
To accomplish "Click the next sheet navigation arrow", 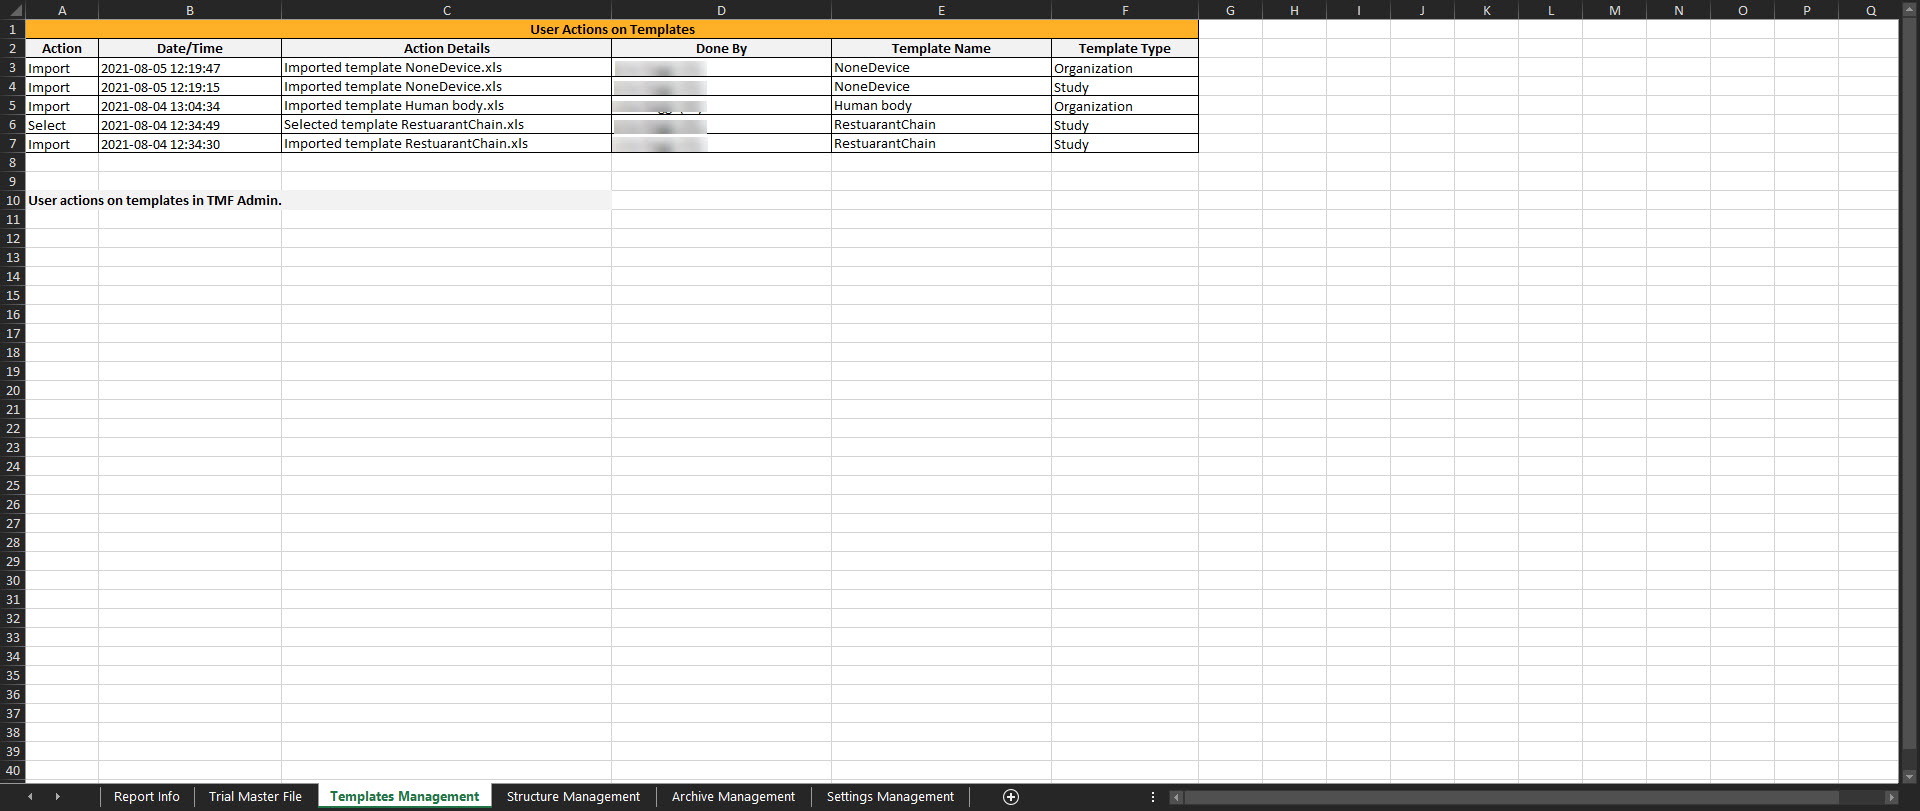I will (57, 797).
